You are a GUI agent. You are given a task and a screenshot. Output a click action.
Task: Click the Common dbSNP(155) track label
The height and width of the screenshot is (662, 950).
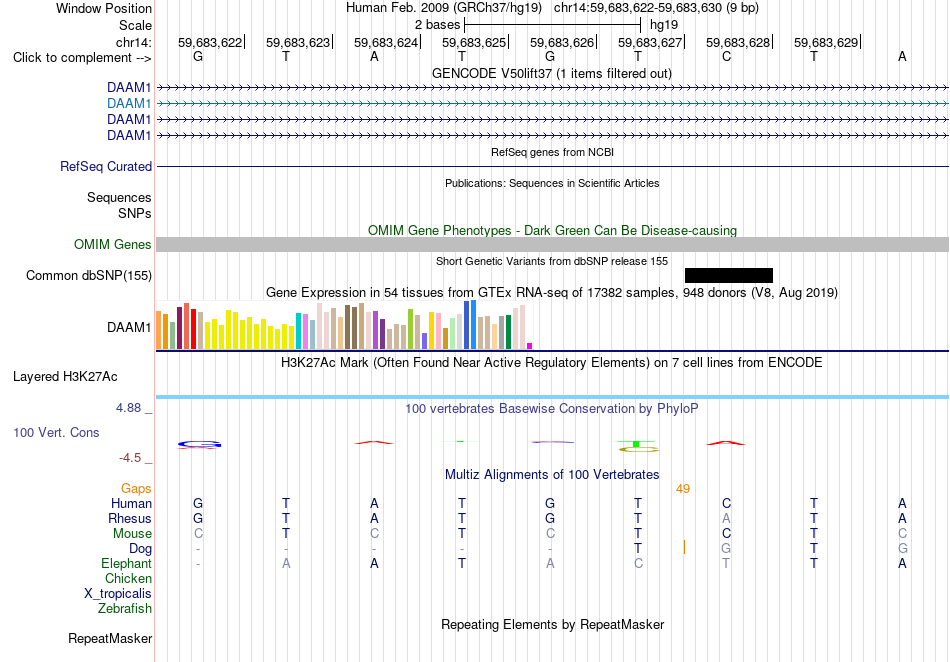[x=89, y=276]
